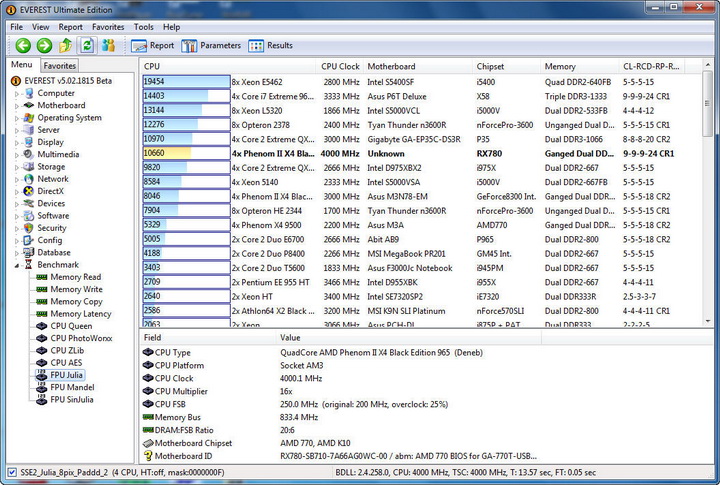Expand the Multimedia tree node

pyautogui.click(x=17, y=155)
